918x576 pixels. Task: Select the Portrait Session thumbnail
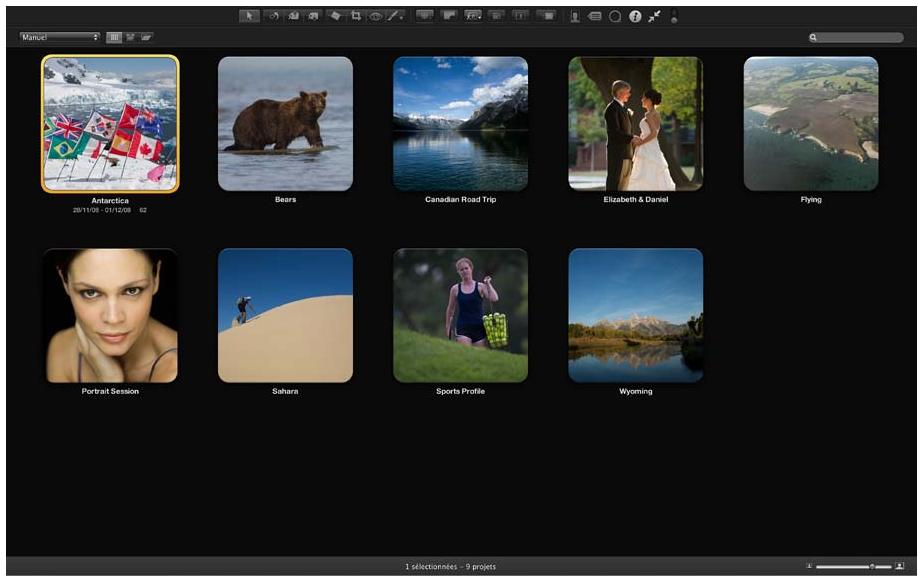[x=110, y=316]
